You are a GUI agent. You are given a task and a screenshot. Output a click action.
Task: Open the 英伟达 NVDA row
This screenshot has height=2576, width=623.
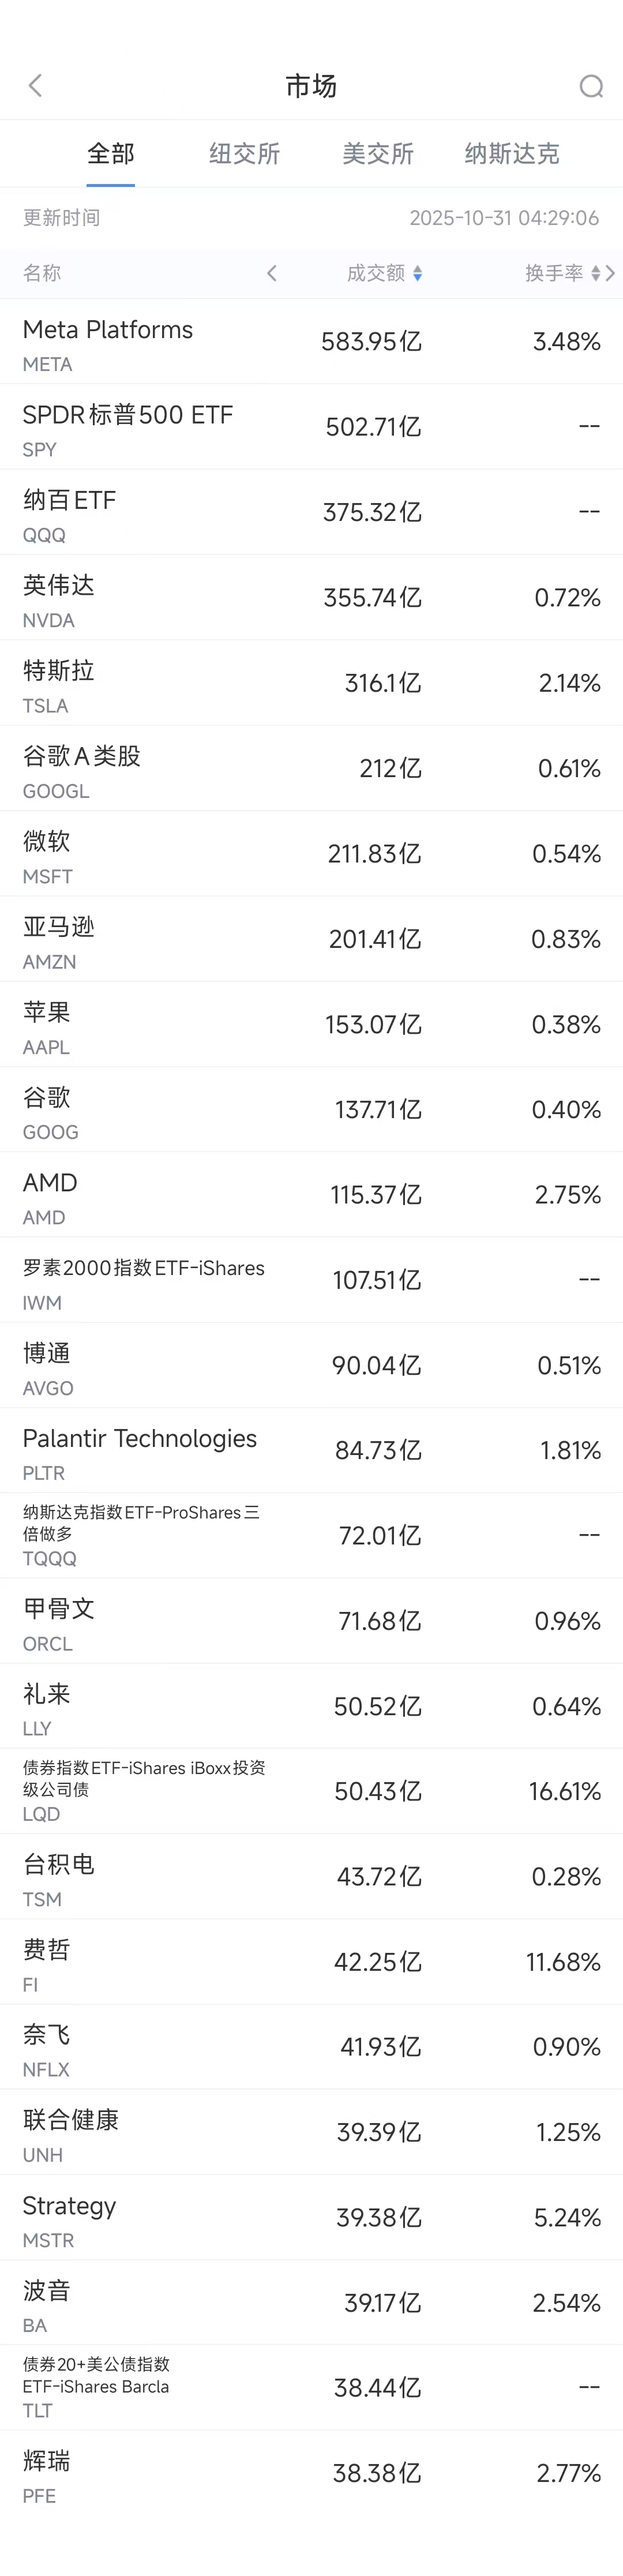(311, 598)
